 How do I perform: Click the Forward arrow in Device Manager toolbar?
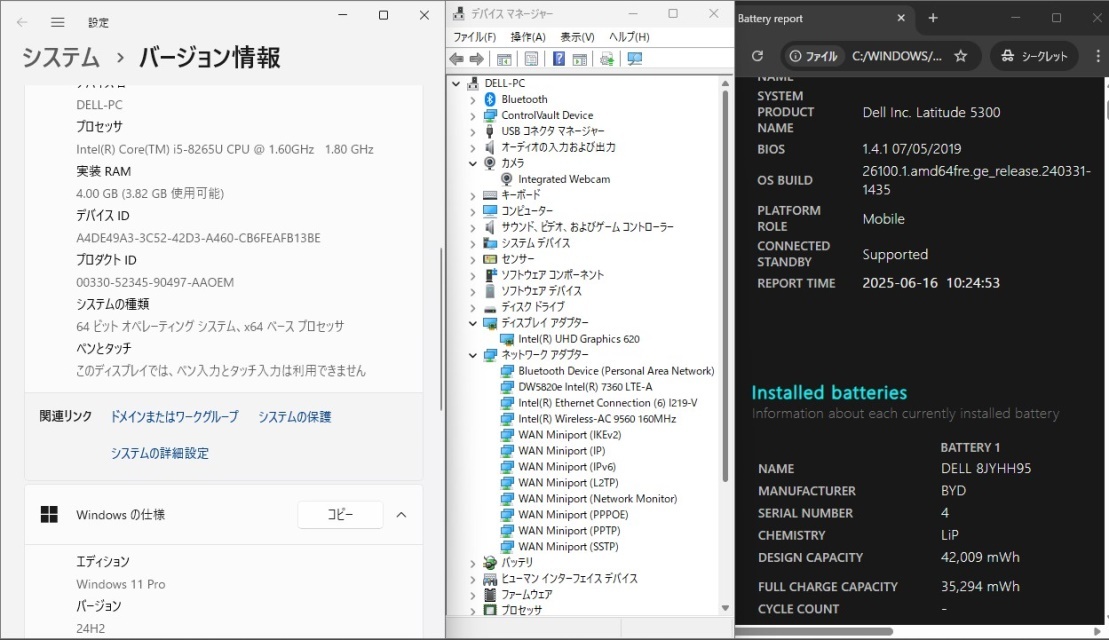(477, 59)
